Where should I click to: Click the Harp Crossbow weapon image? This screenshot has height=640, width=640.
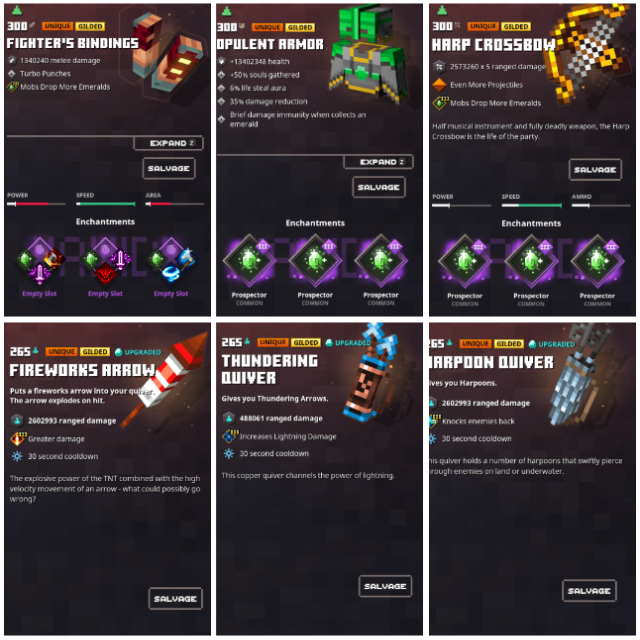point(591,53)
